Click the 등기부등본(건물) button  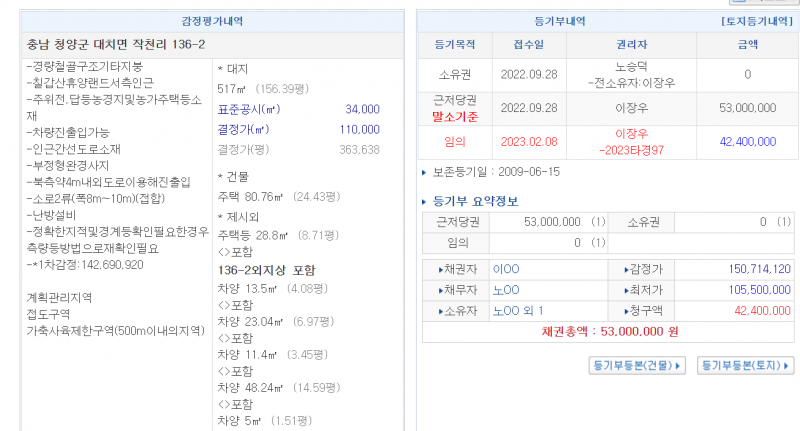pyautogui.click(x=638, y=366)
